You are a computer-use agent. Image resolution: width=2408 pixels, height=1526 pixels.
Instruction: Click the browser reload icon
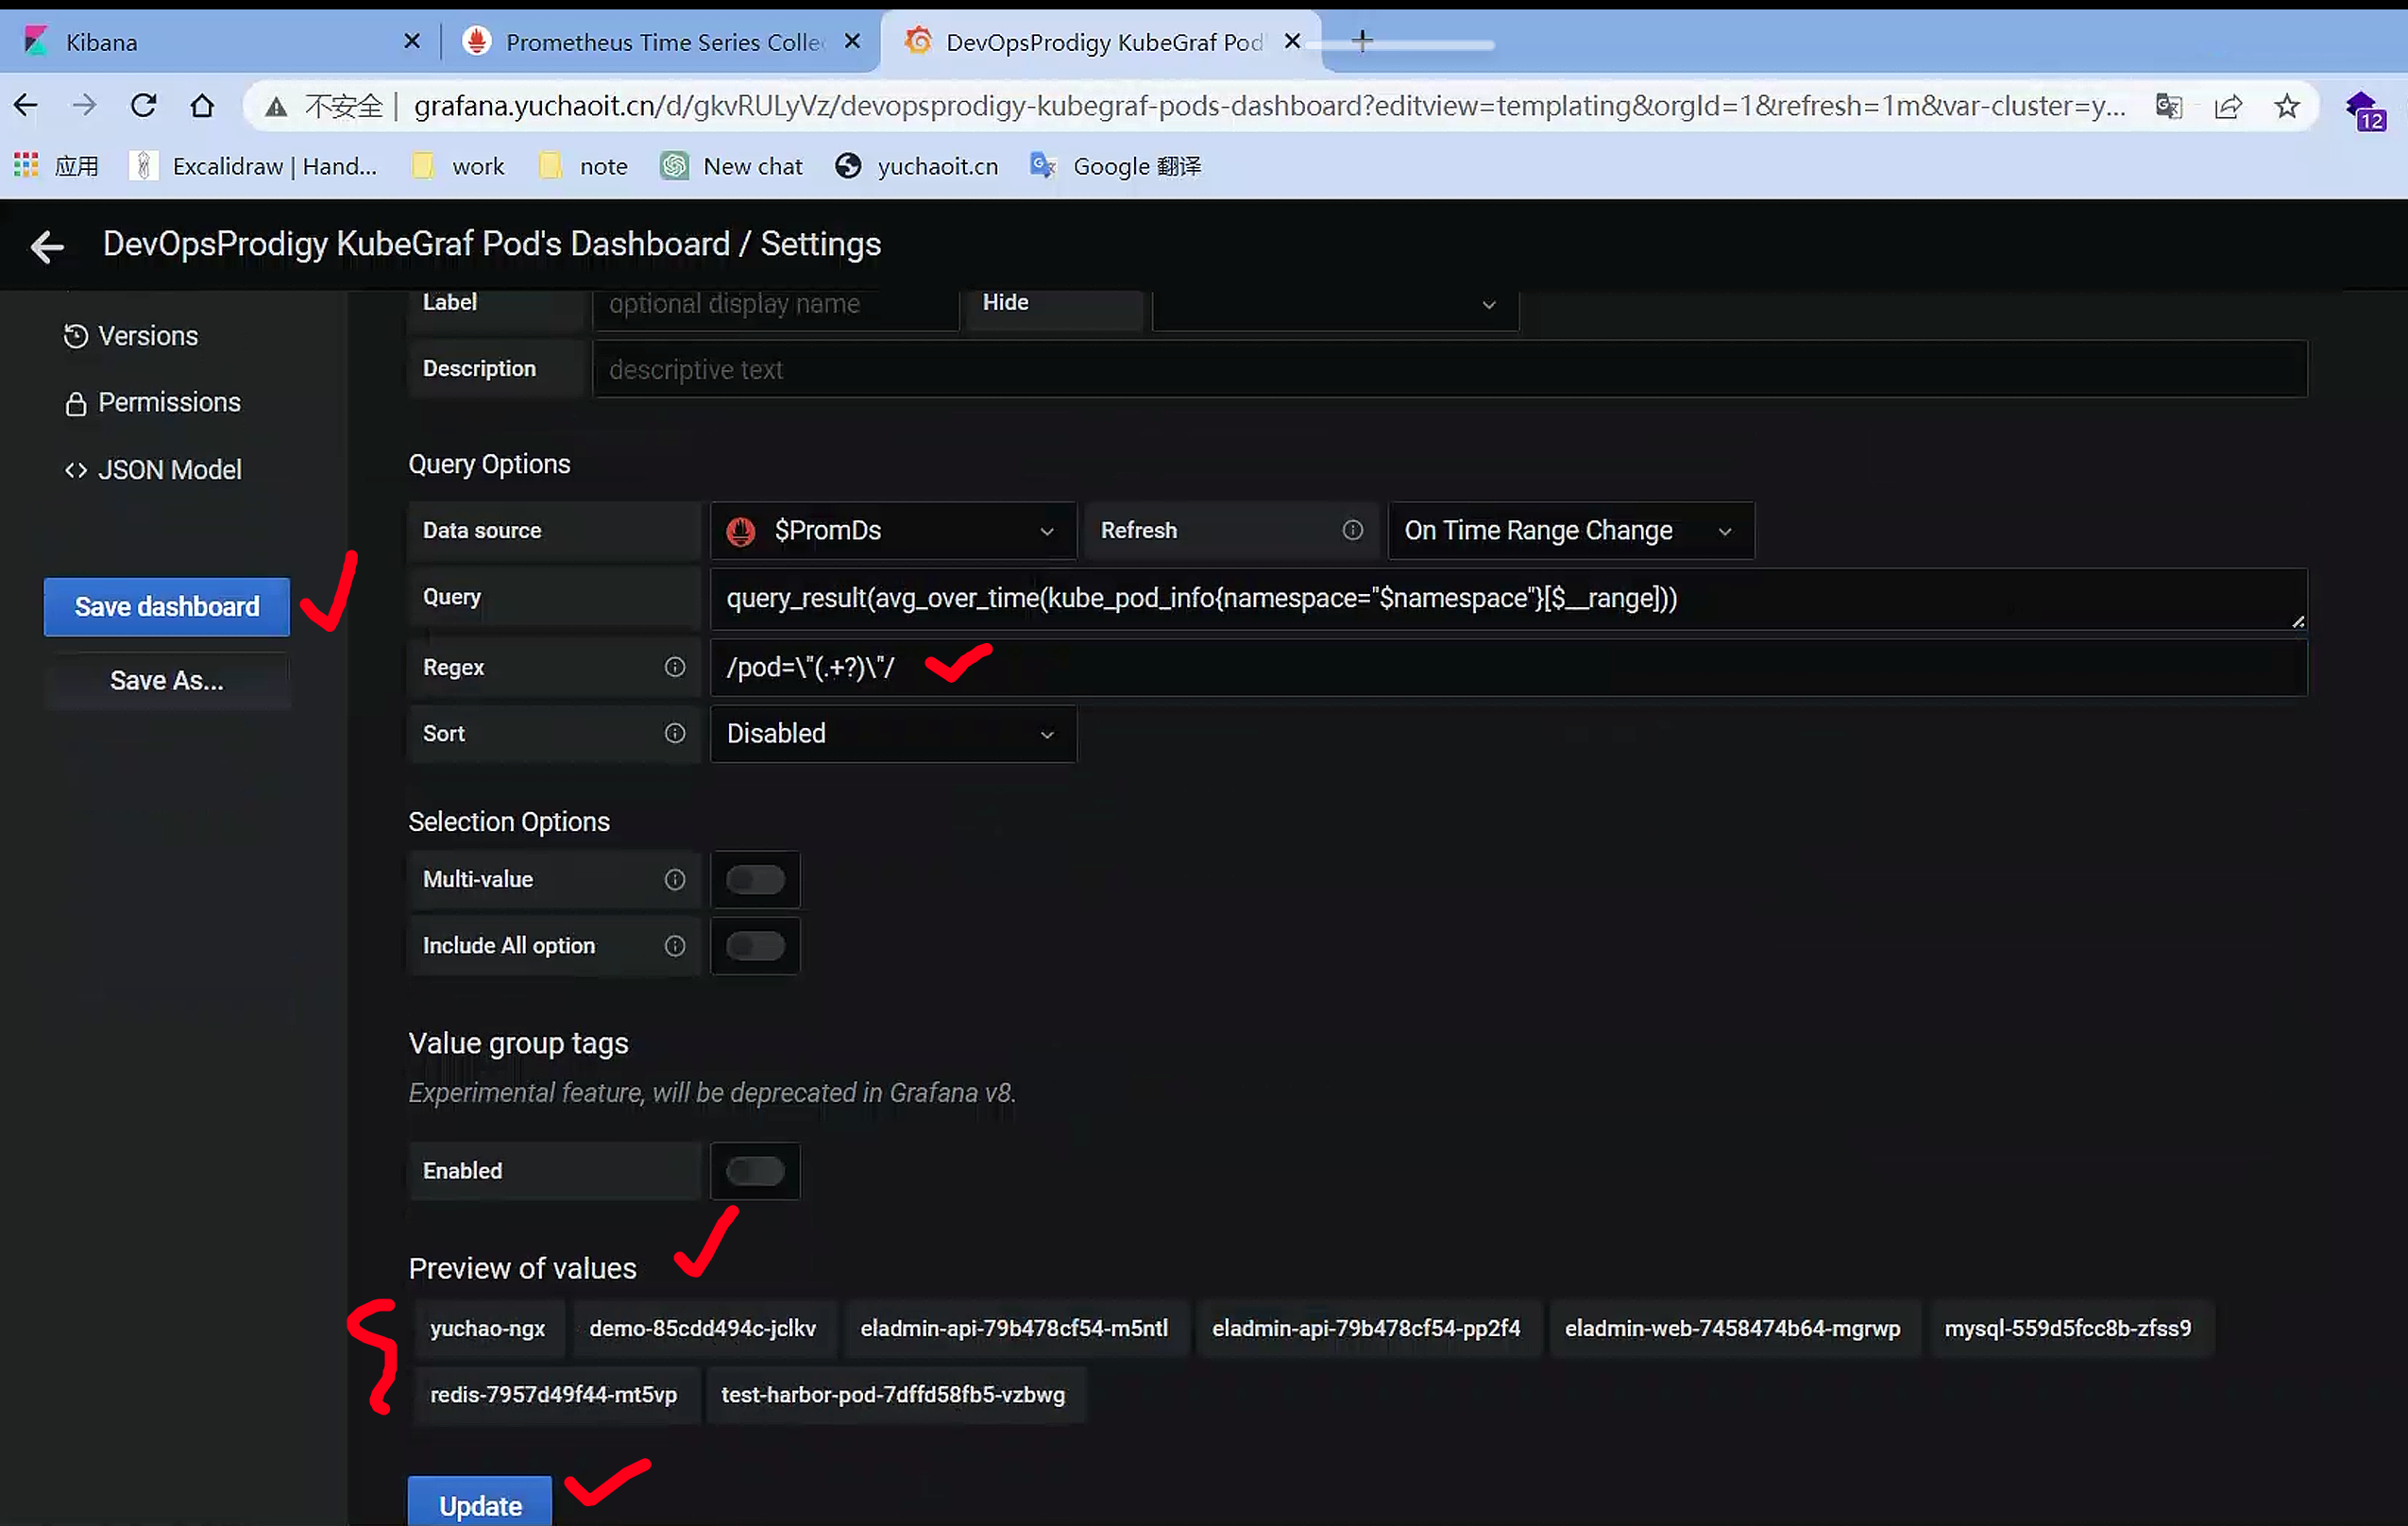tap(144, 105)
